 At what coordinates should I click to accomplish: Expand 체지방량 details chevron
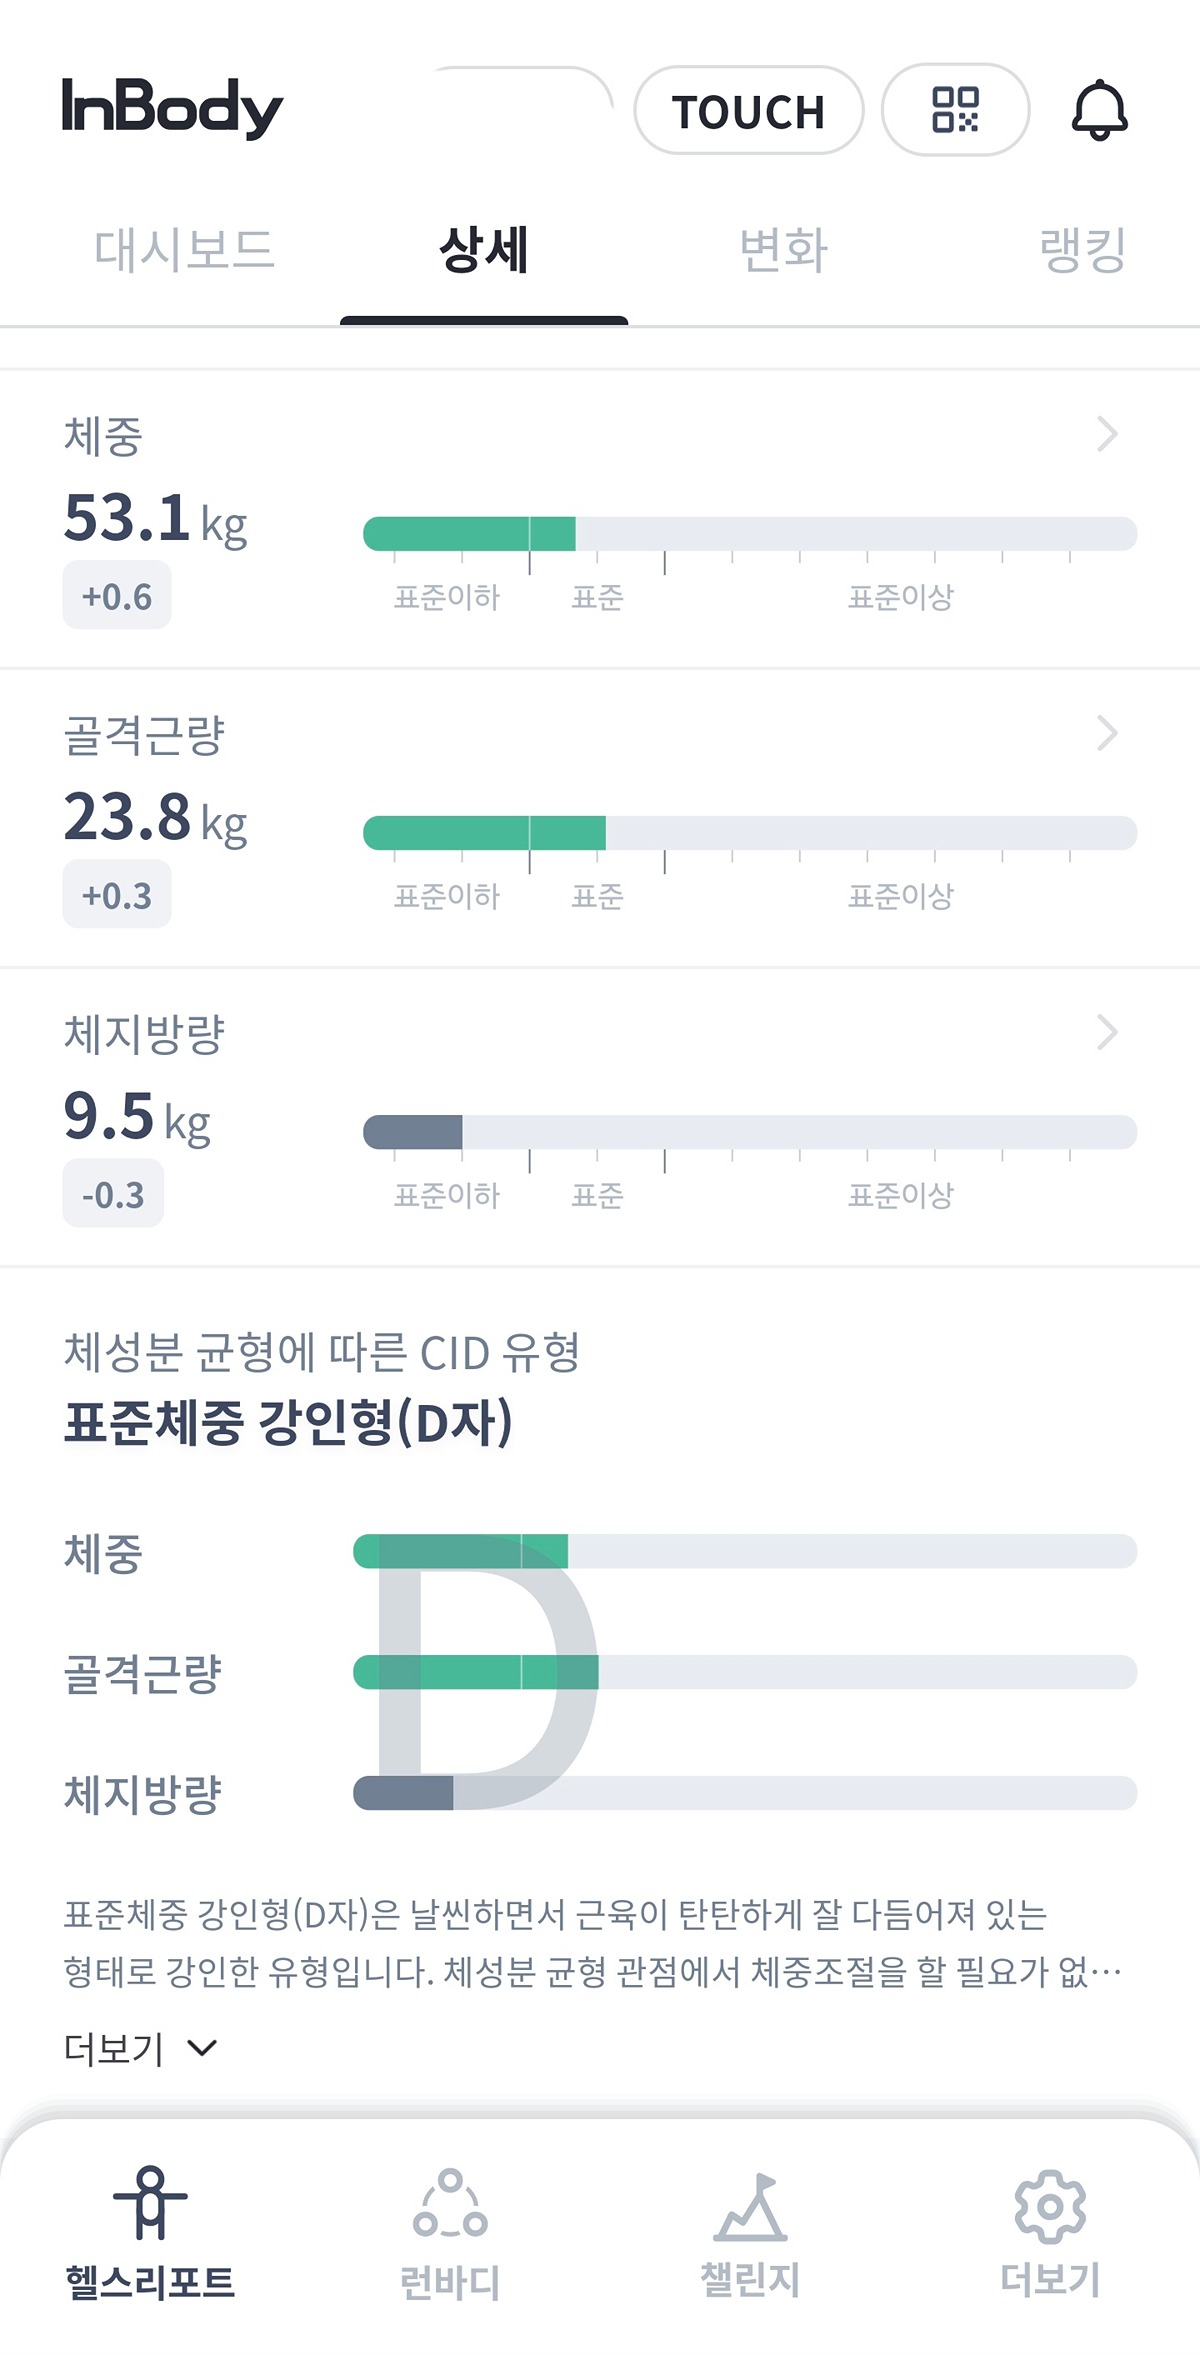(1106, 1032)
